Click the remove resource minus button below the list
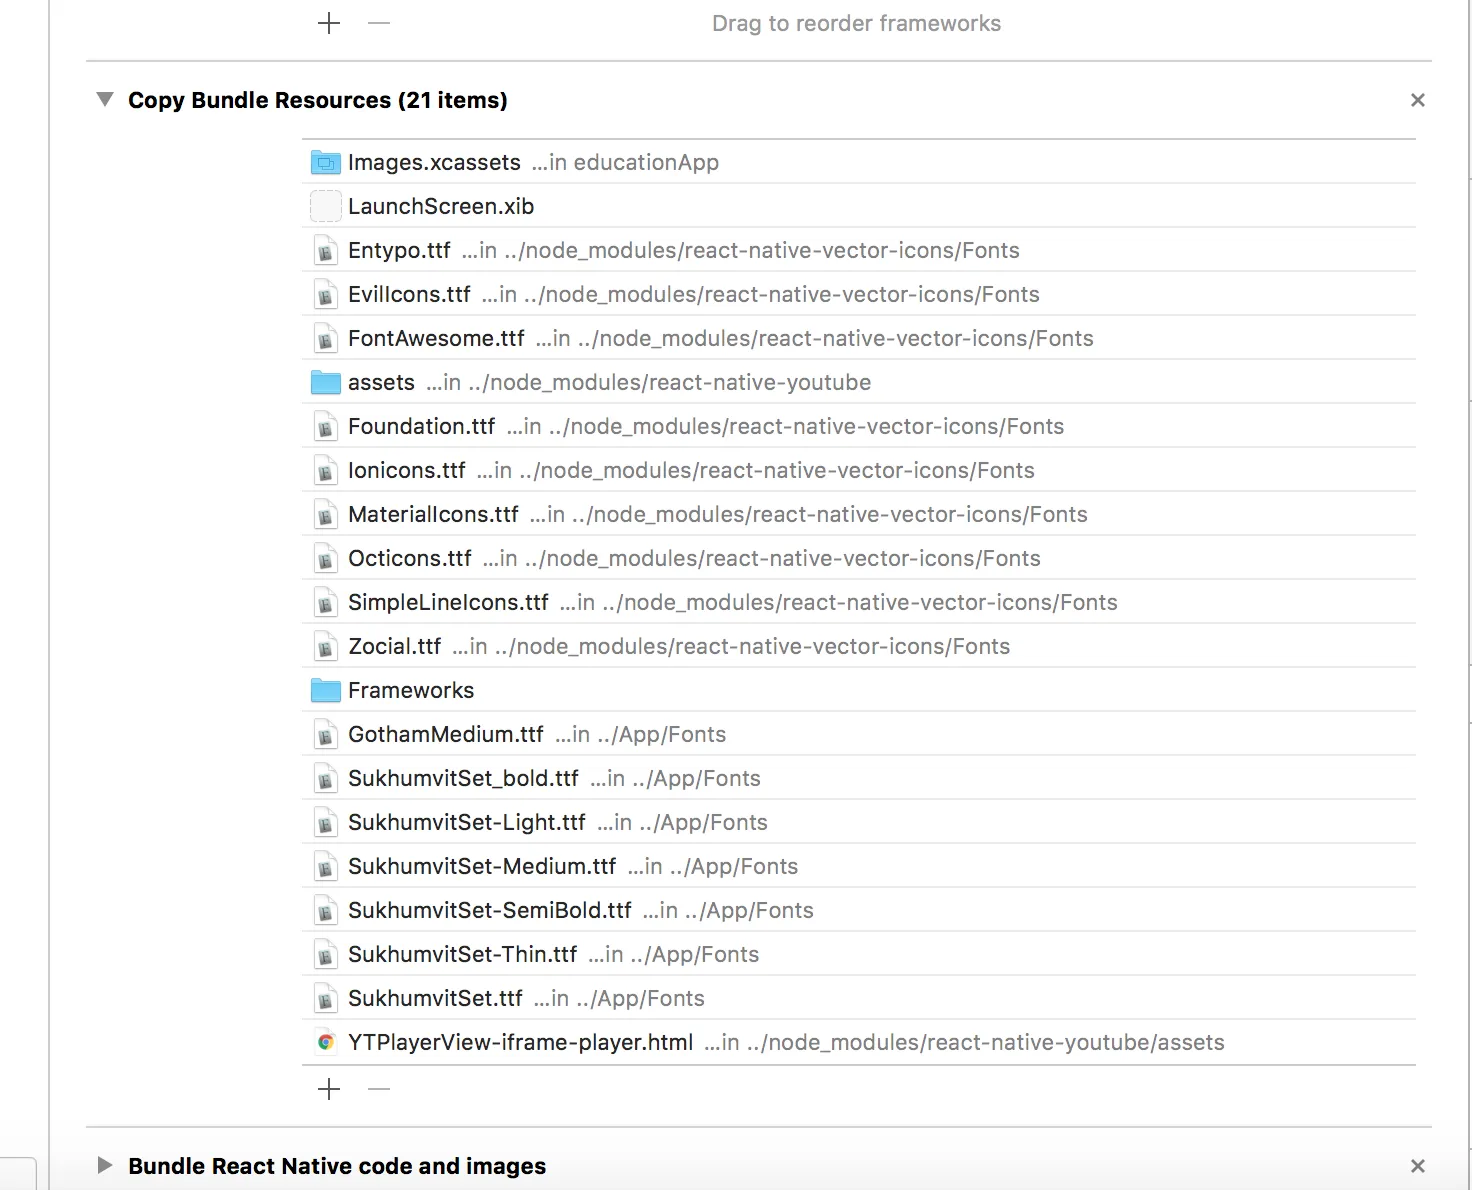Screen dimensions: 1472x1190 pyautogui.click(x=379, y=1089)
